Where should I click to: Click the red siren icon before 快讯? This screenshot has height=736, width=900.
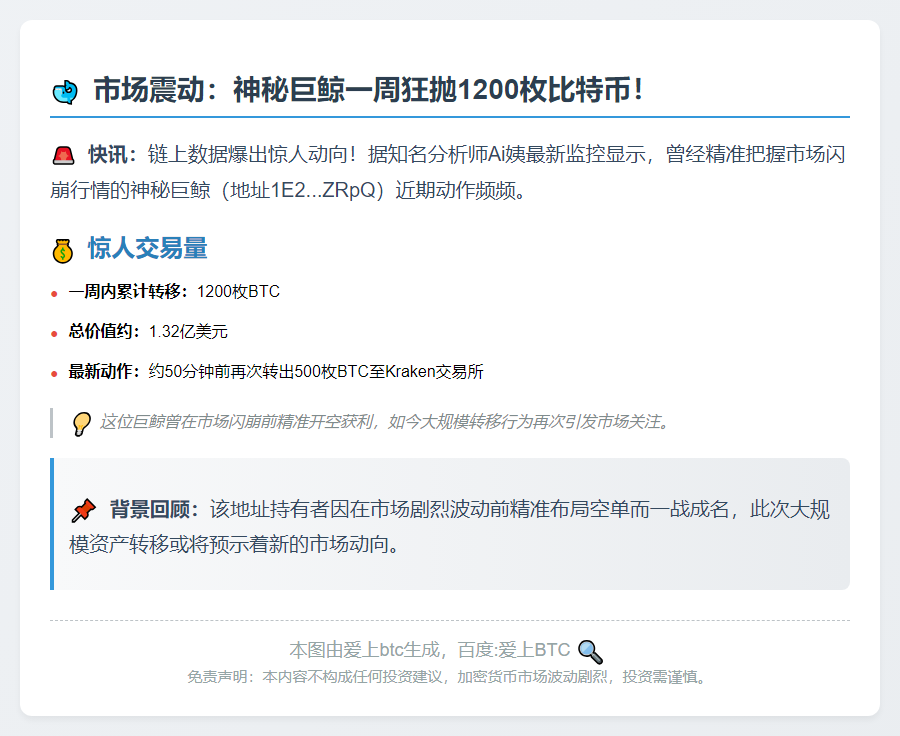(63, 155)
